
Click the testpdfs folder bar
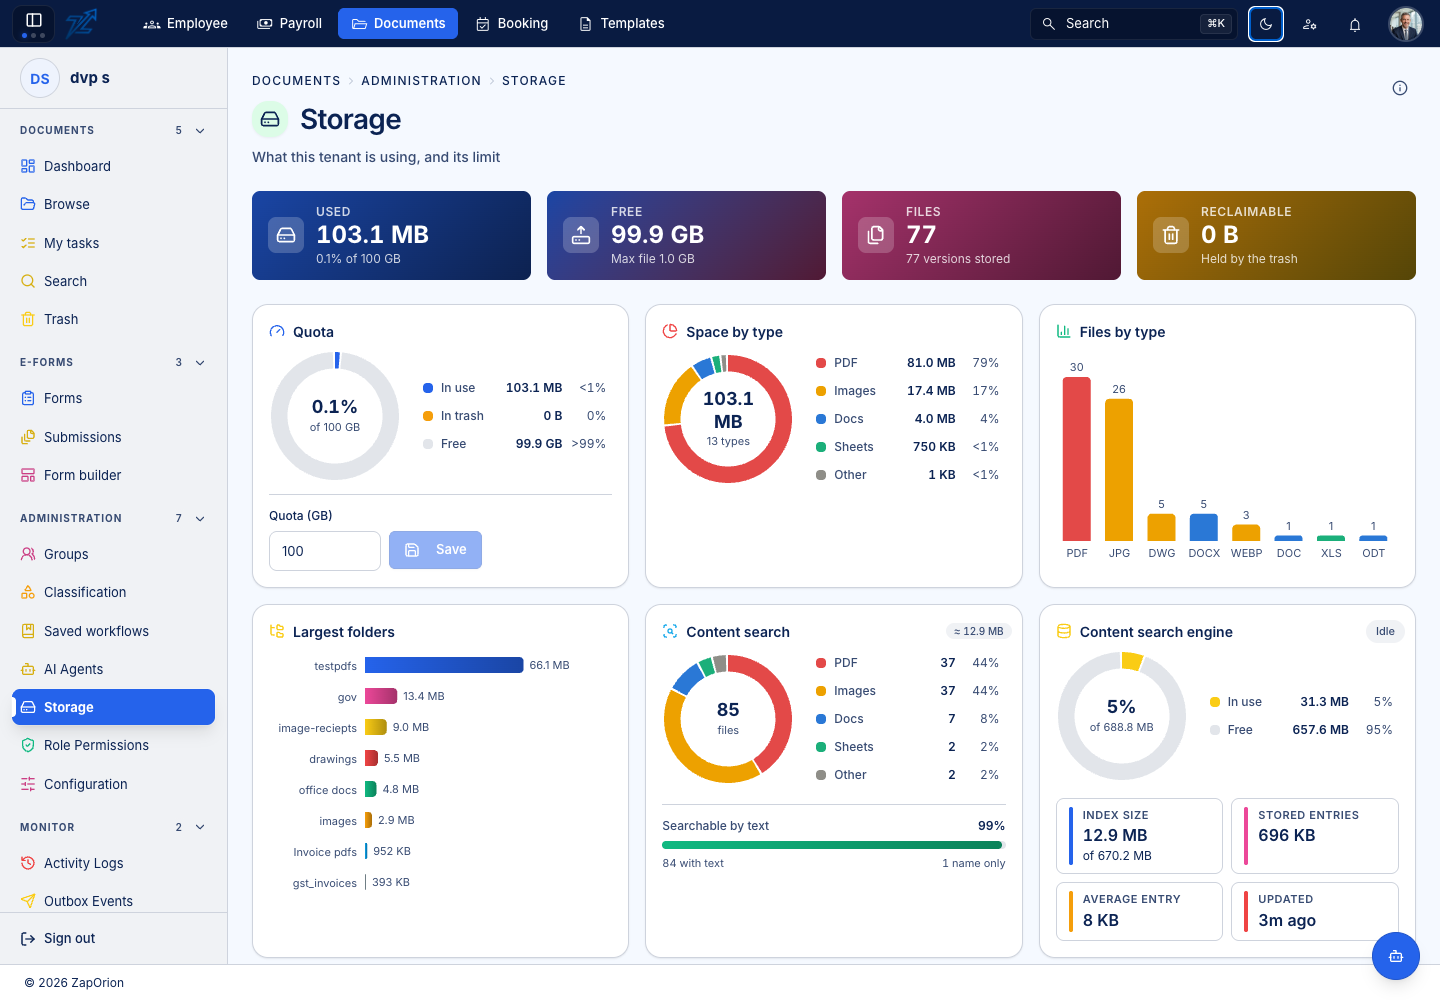[444, 665]
